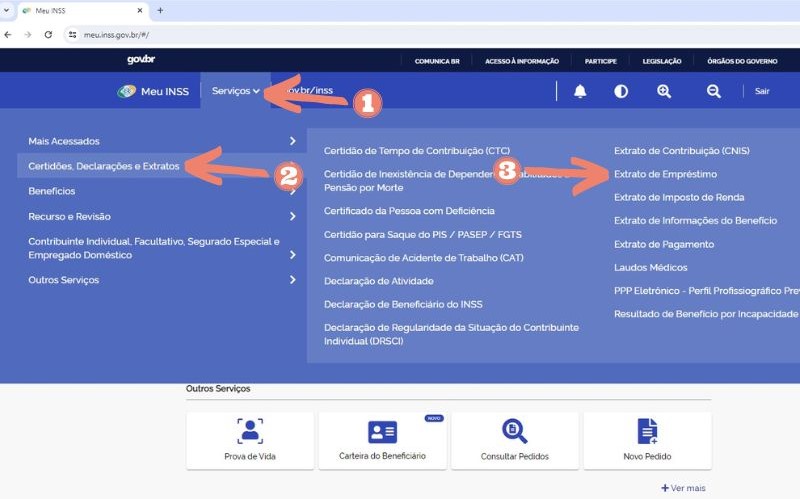Click the zoom out magnifier icon
800x499 pixels.
tap(714, 91)
